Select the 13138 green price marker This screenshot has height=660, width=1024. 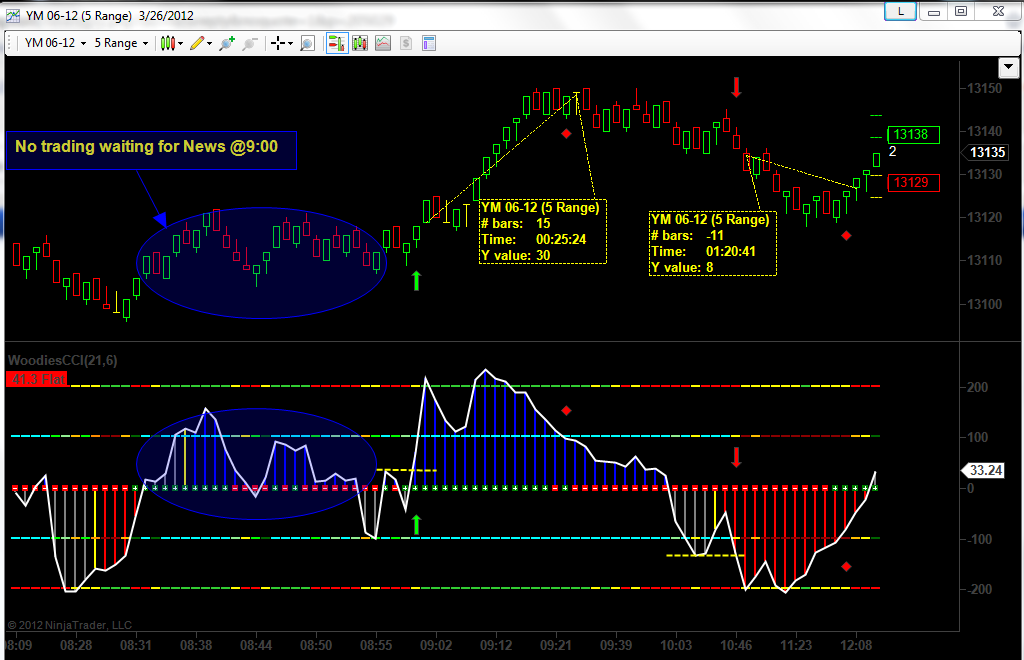tap(912, 134)
